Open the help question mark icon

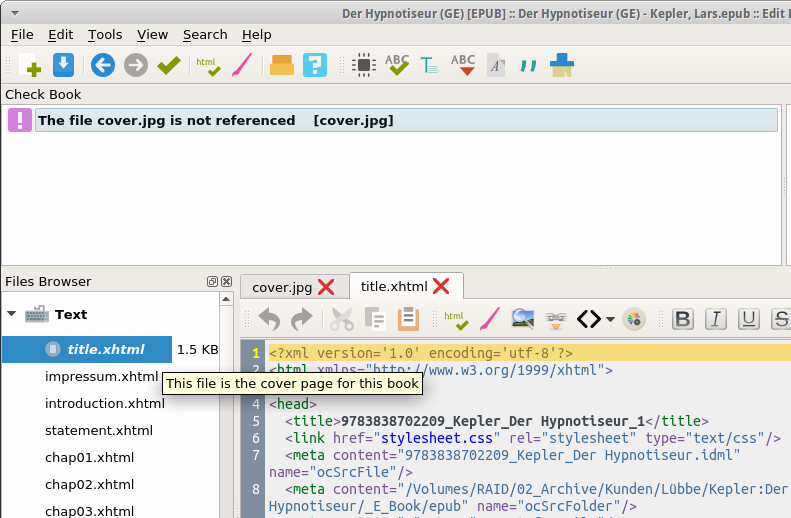(315, 66)
